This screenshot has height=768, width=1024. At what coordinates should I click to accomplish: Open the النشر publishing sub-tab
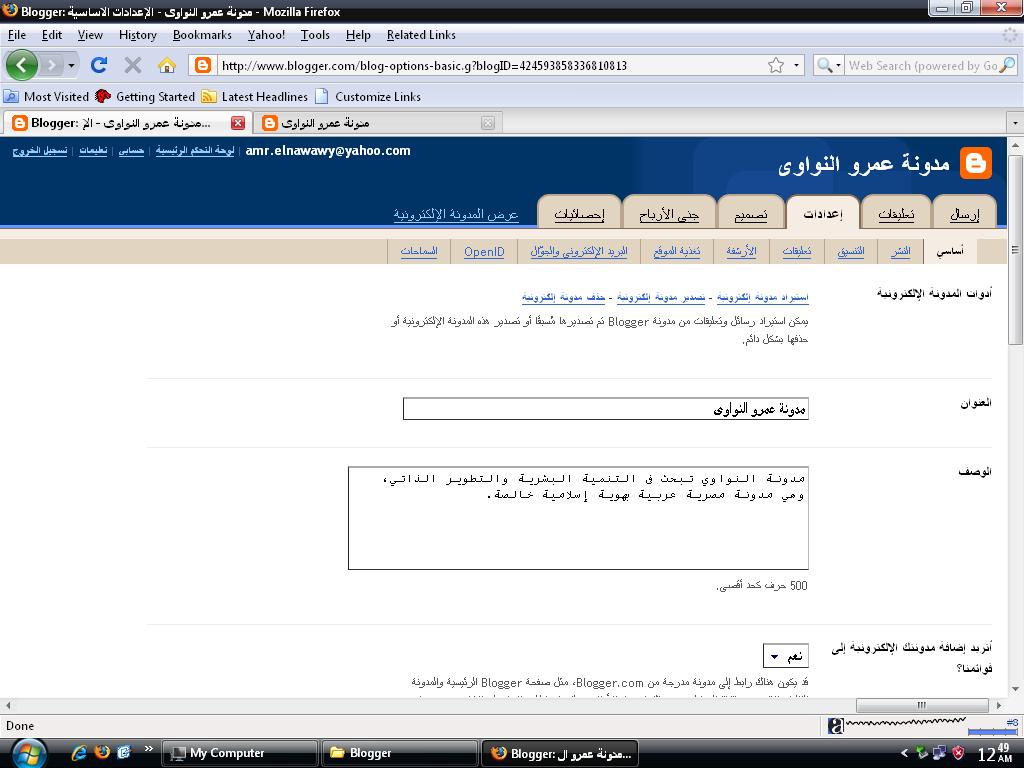click(901, 251)
